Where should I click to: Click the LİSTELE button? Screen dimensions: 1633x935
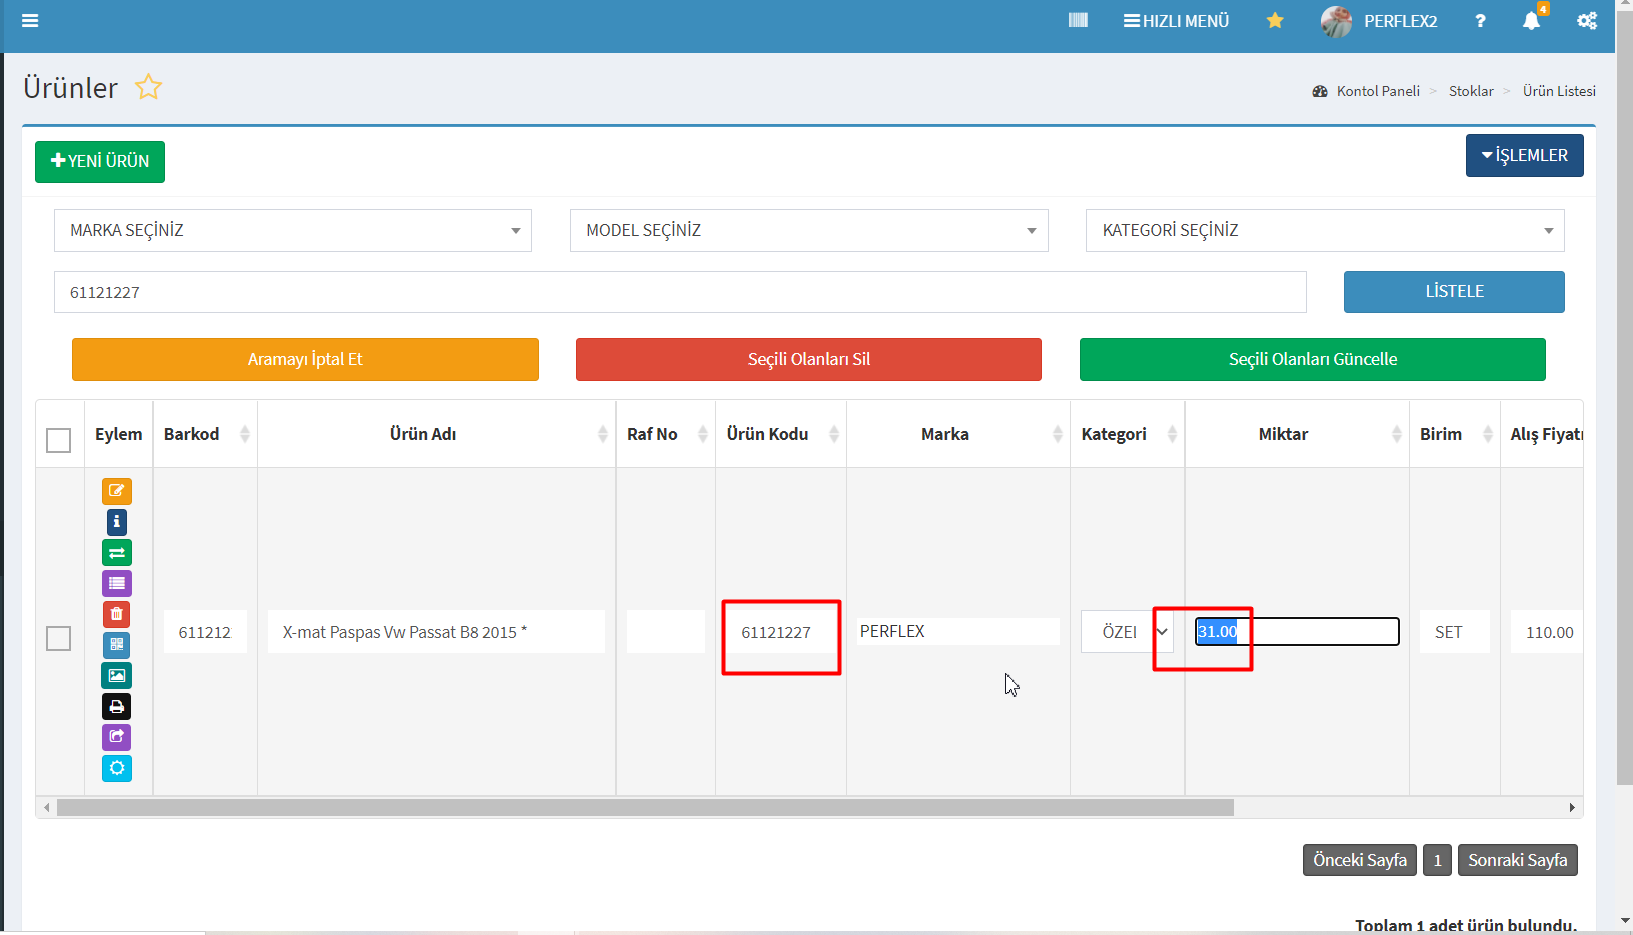tap(1453, 292)
